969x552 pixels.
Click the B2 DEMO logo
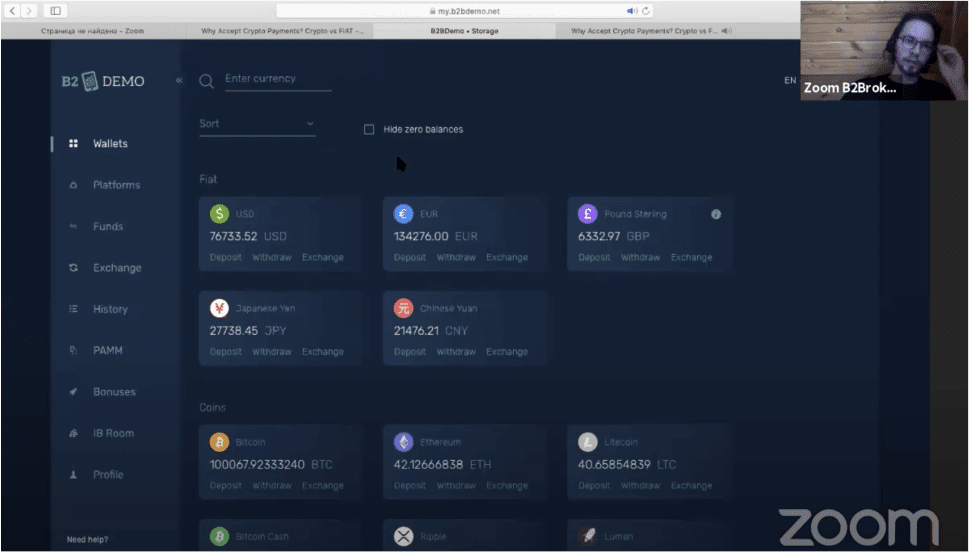[103, 81]
